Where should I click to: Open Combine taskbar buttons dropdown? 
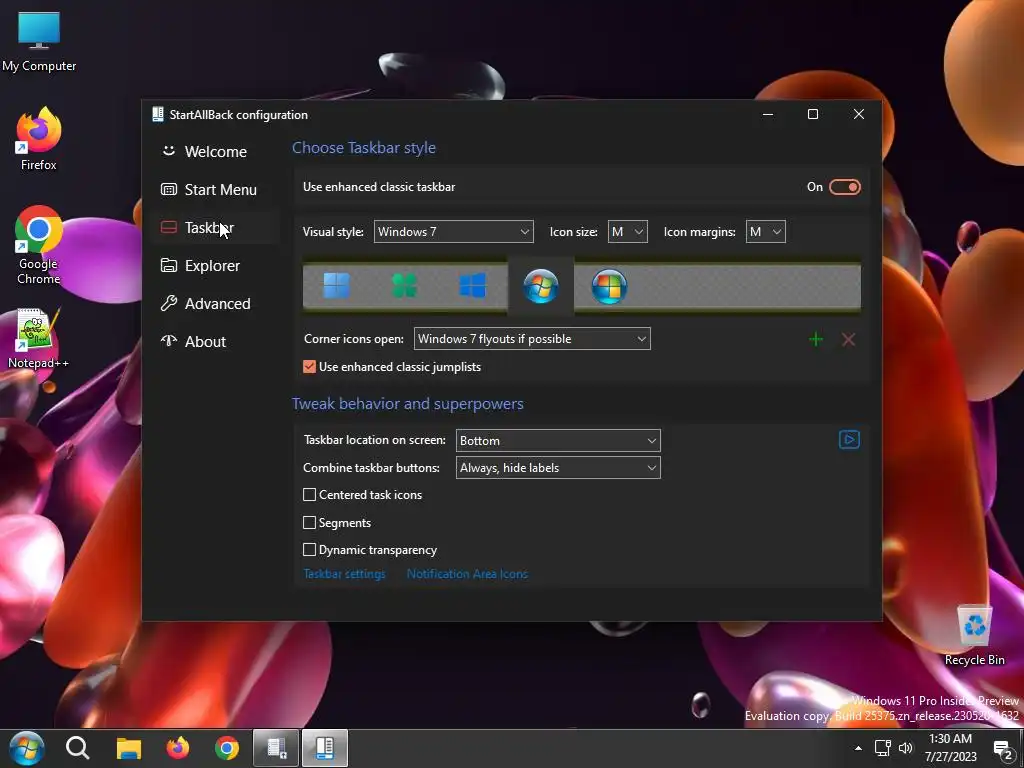(558, 468)
